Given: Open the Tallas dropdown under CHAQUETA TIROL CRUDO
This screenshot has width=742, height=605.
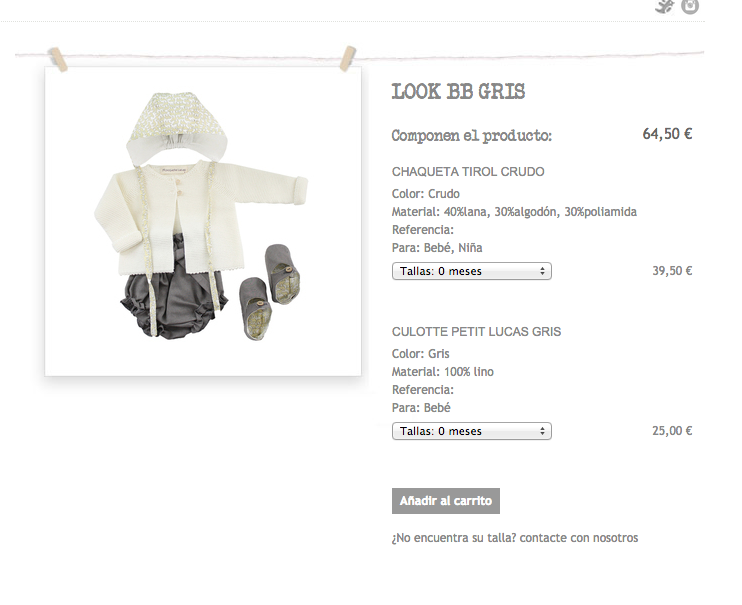Looking at the screenshot, I should click(x=472, y=271).
